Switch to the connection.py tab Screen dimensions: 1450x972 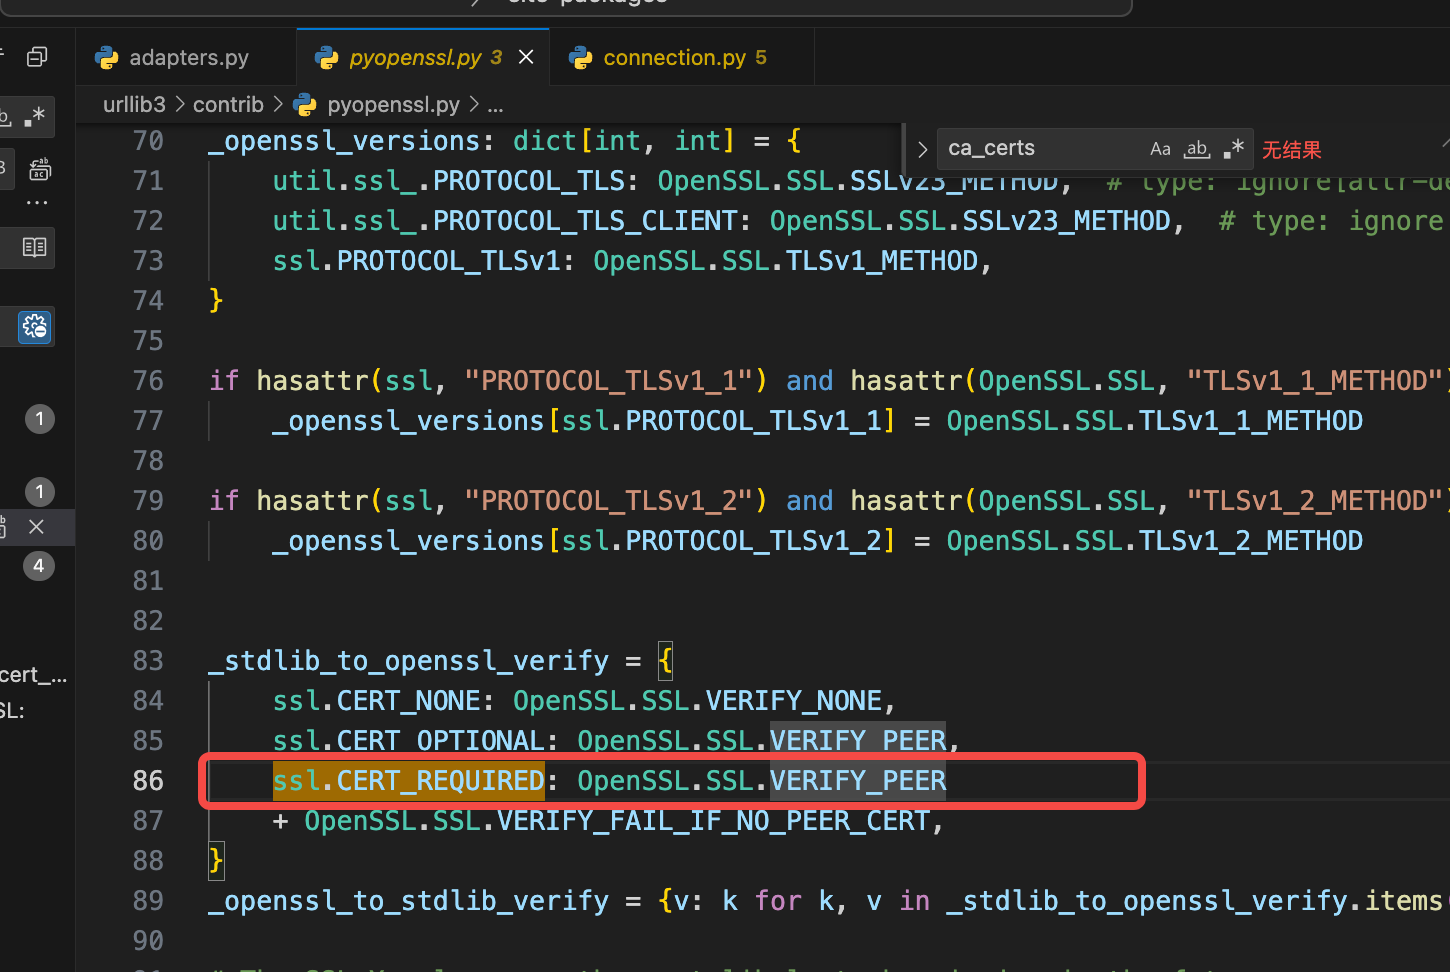pyautogui.click(x=683, y=58)
